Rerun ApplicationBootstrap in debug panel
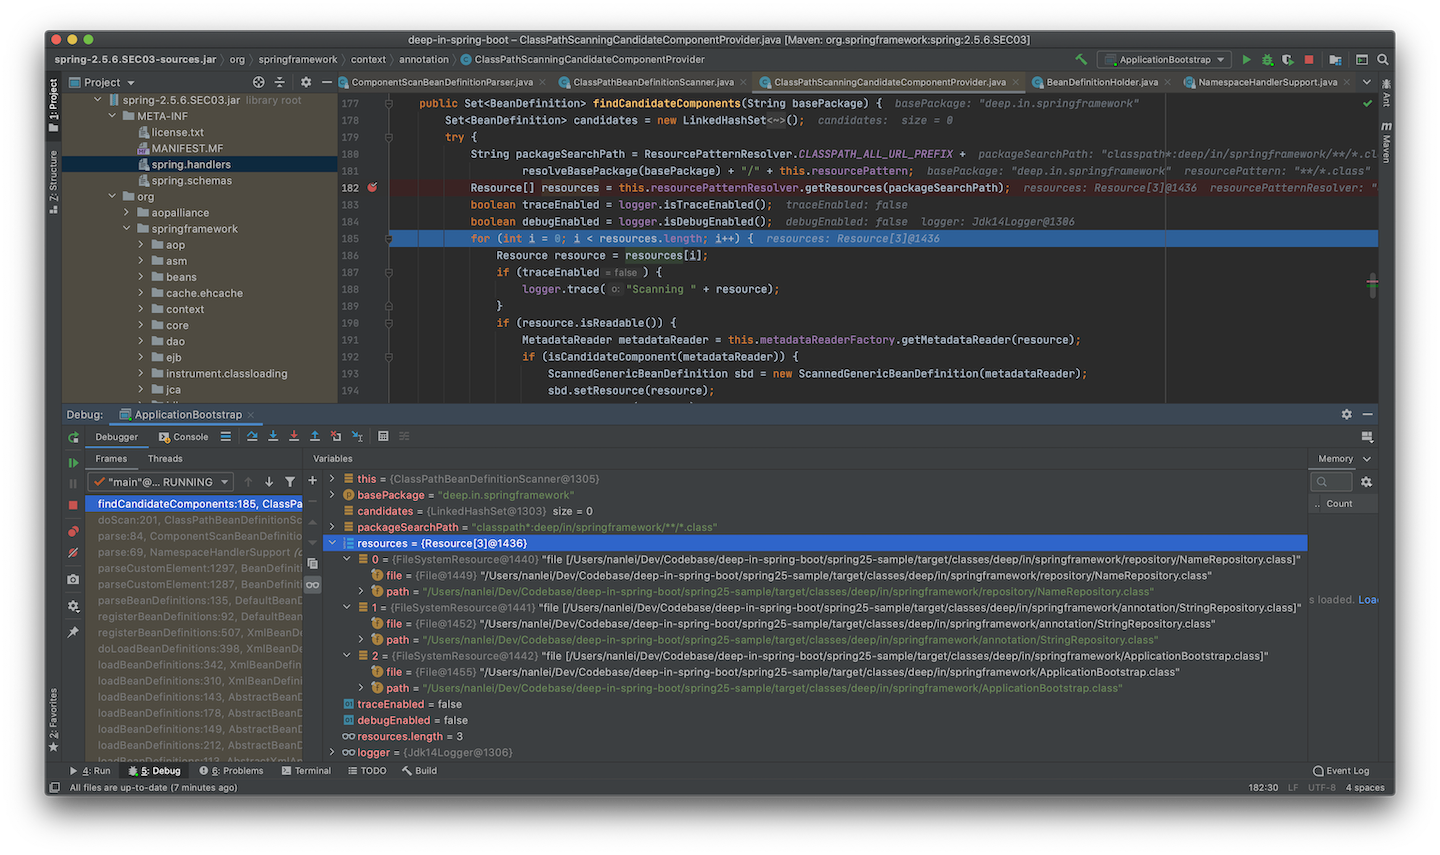Viewport: 1440px width, 855px height. (73, 437)
